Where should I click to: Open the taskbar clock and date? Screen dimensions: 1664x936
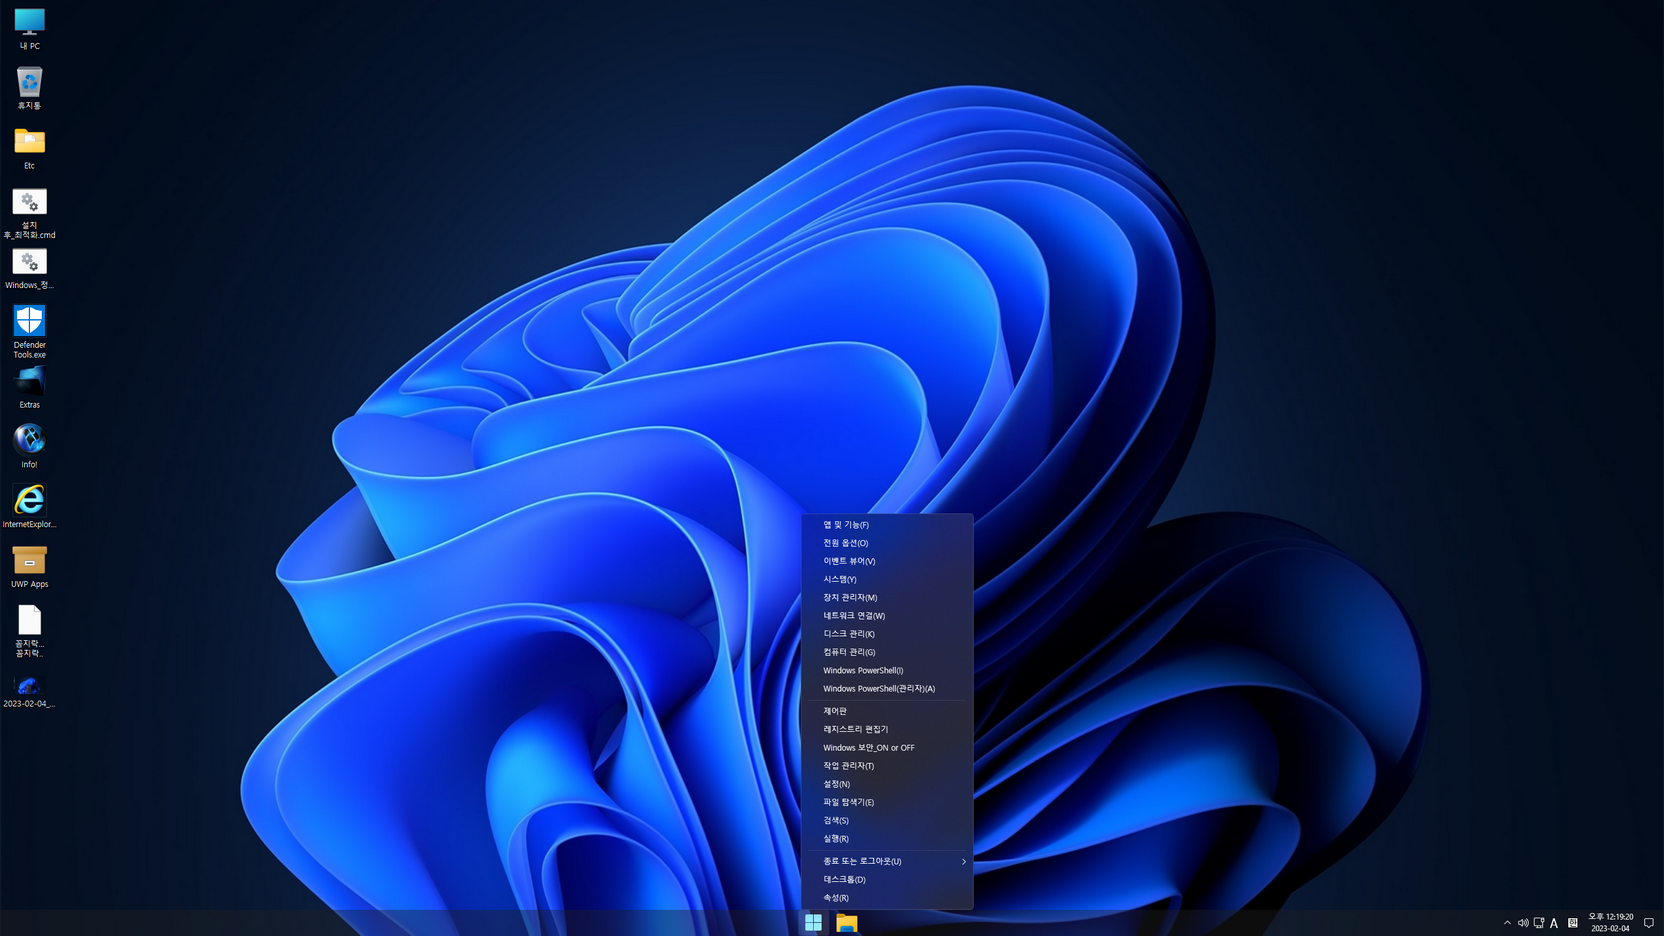[x=1610, y=923]
